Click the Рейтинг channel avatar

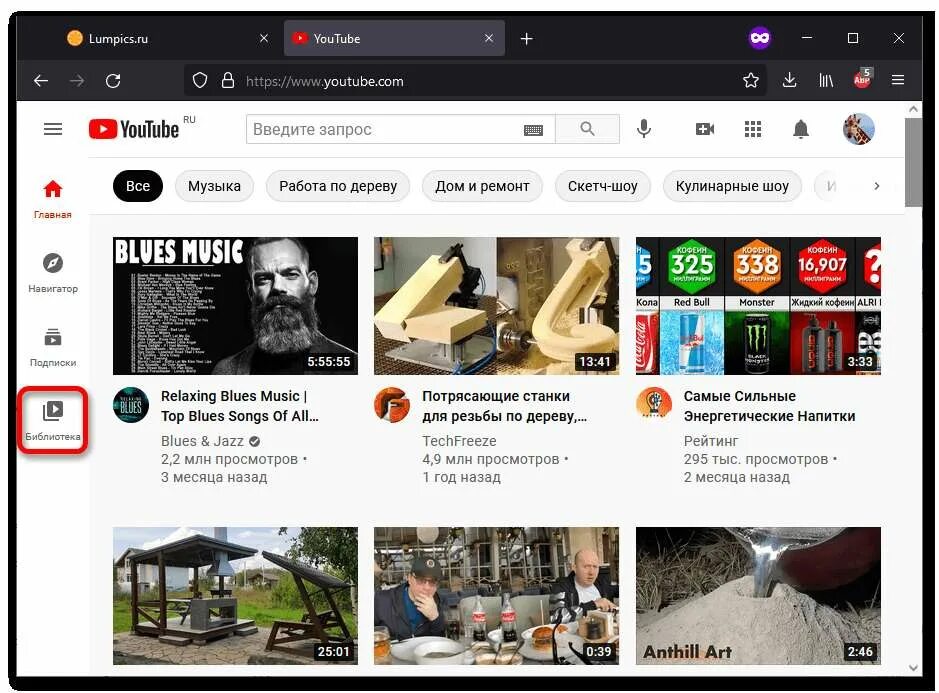coord(653,403)
